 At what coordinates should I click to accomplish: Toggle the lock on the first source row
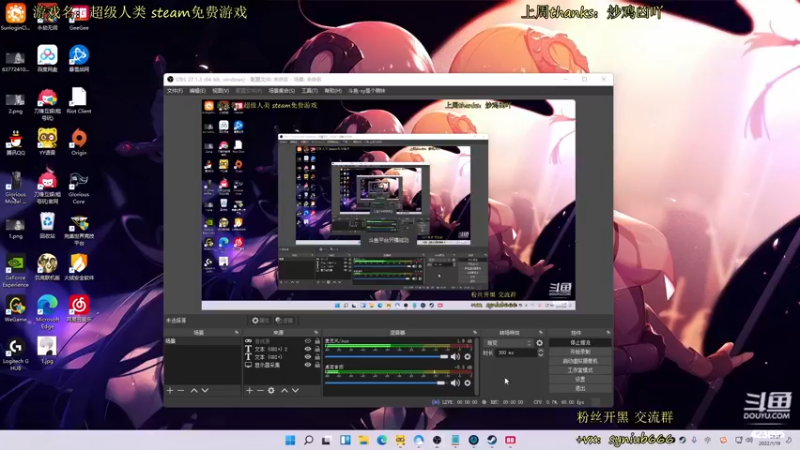point(317,341)
